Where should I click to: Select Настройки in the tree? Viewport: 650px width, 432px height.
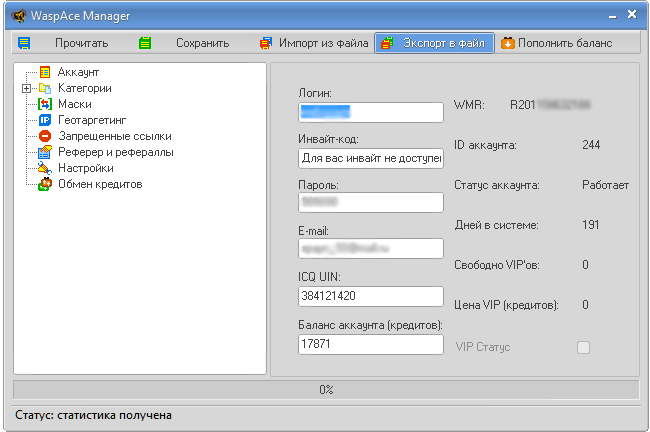85,168
